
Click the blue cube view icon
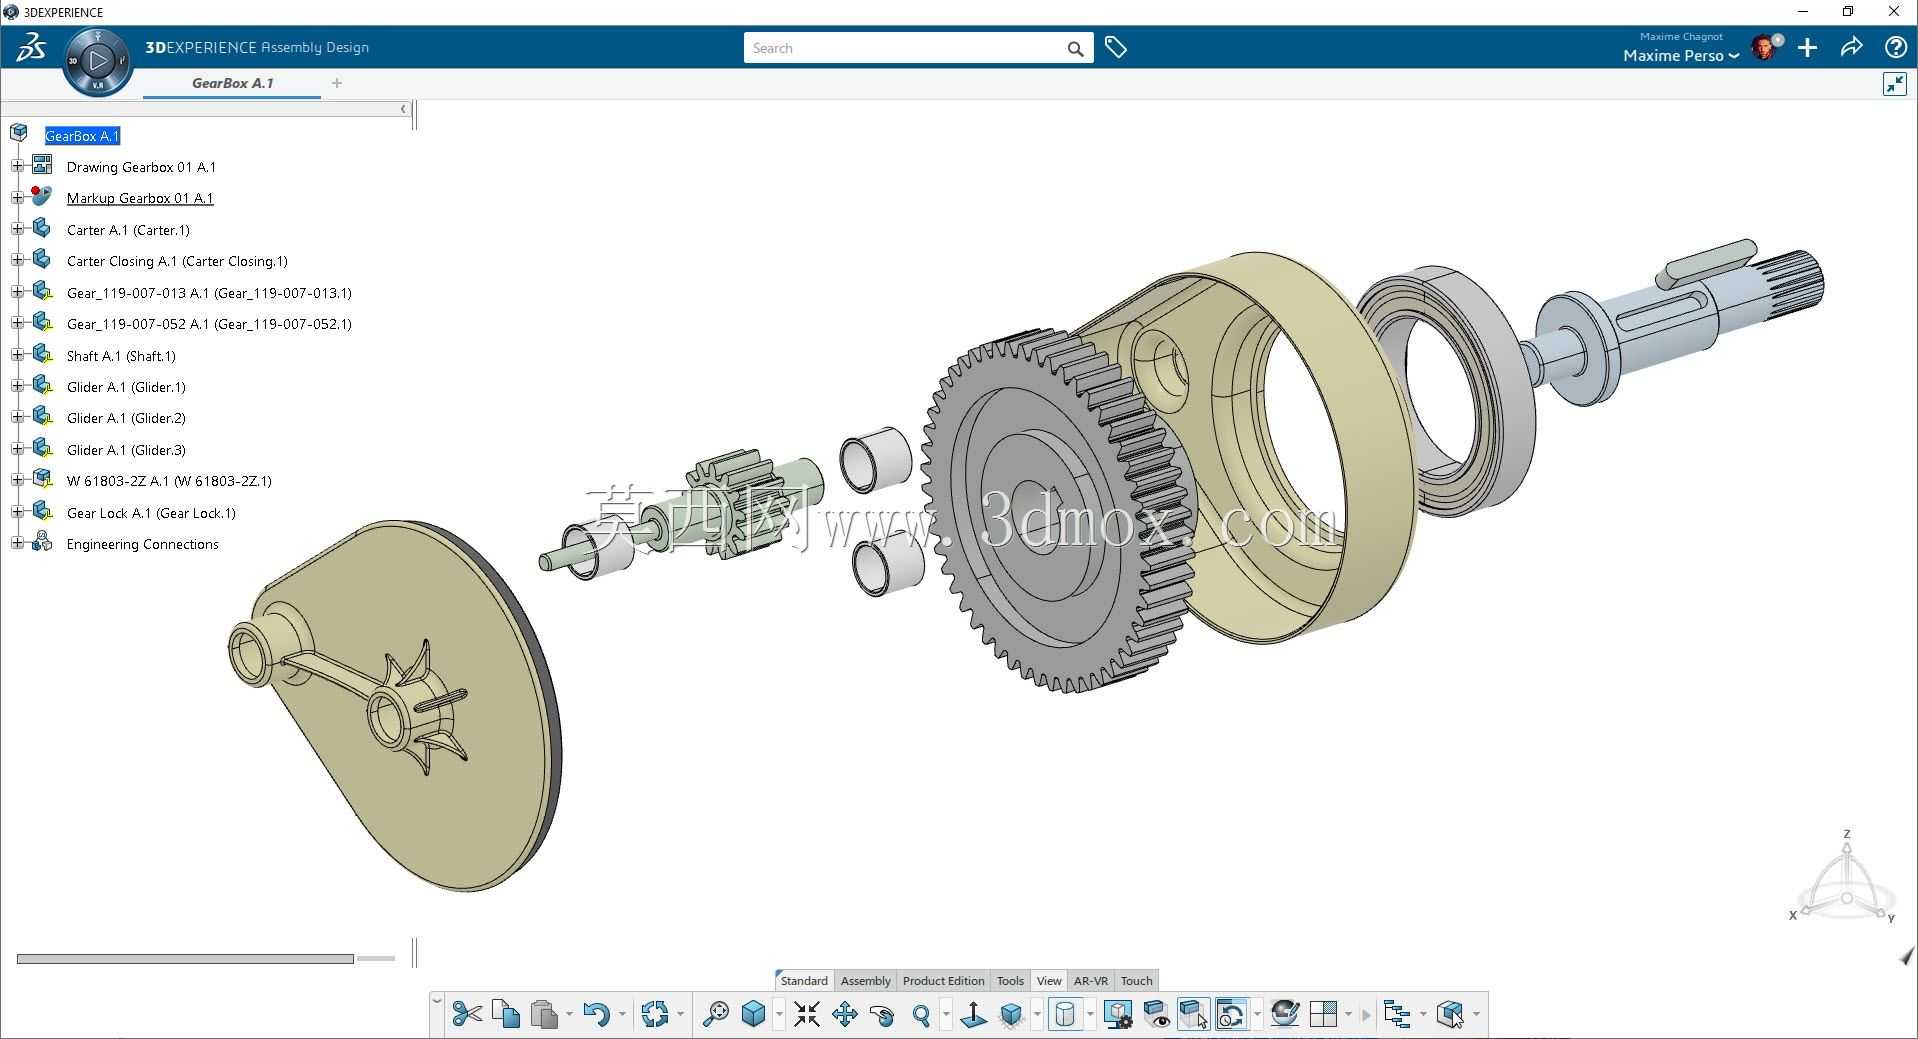754,1014
